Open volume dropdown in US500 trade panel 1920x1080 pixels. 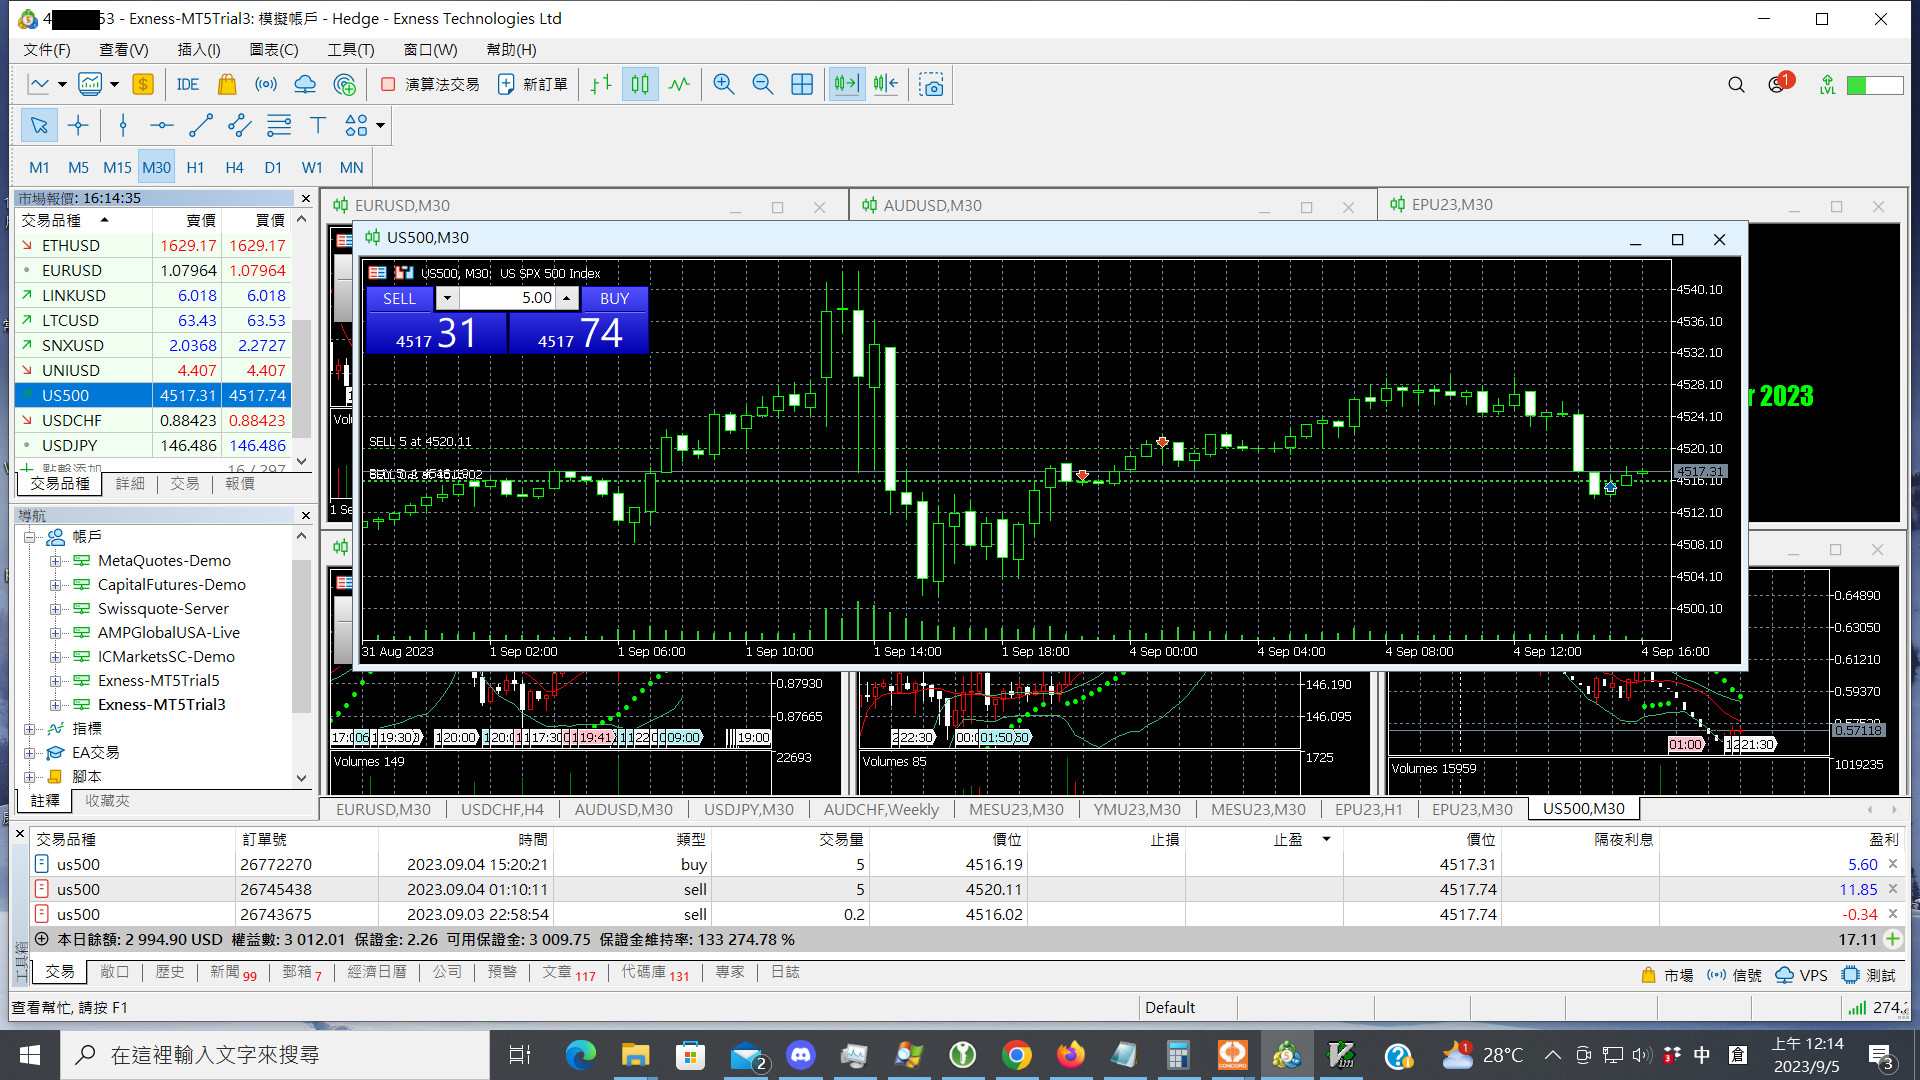(447, 298)
